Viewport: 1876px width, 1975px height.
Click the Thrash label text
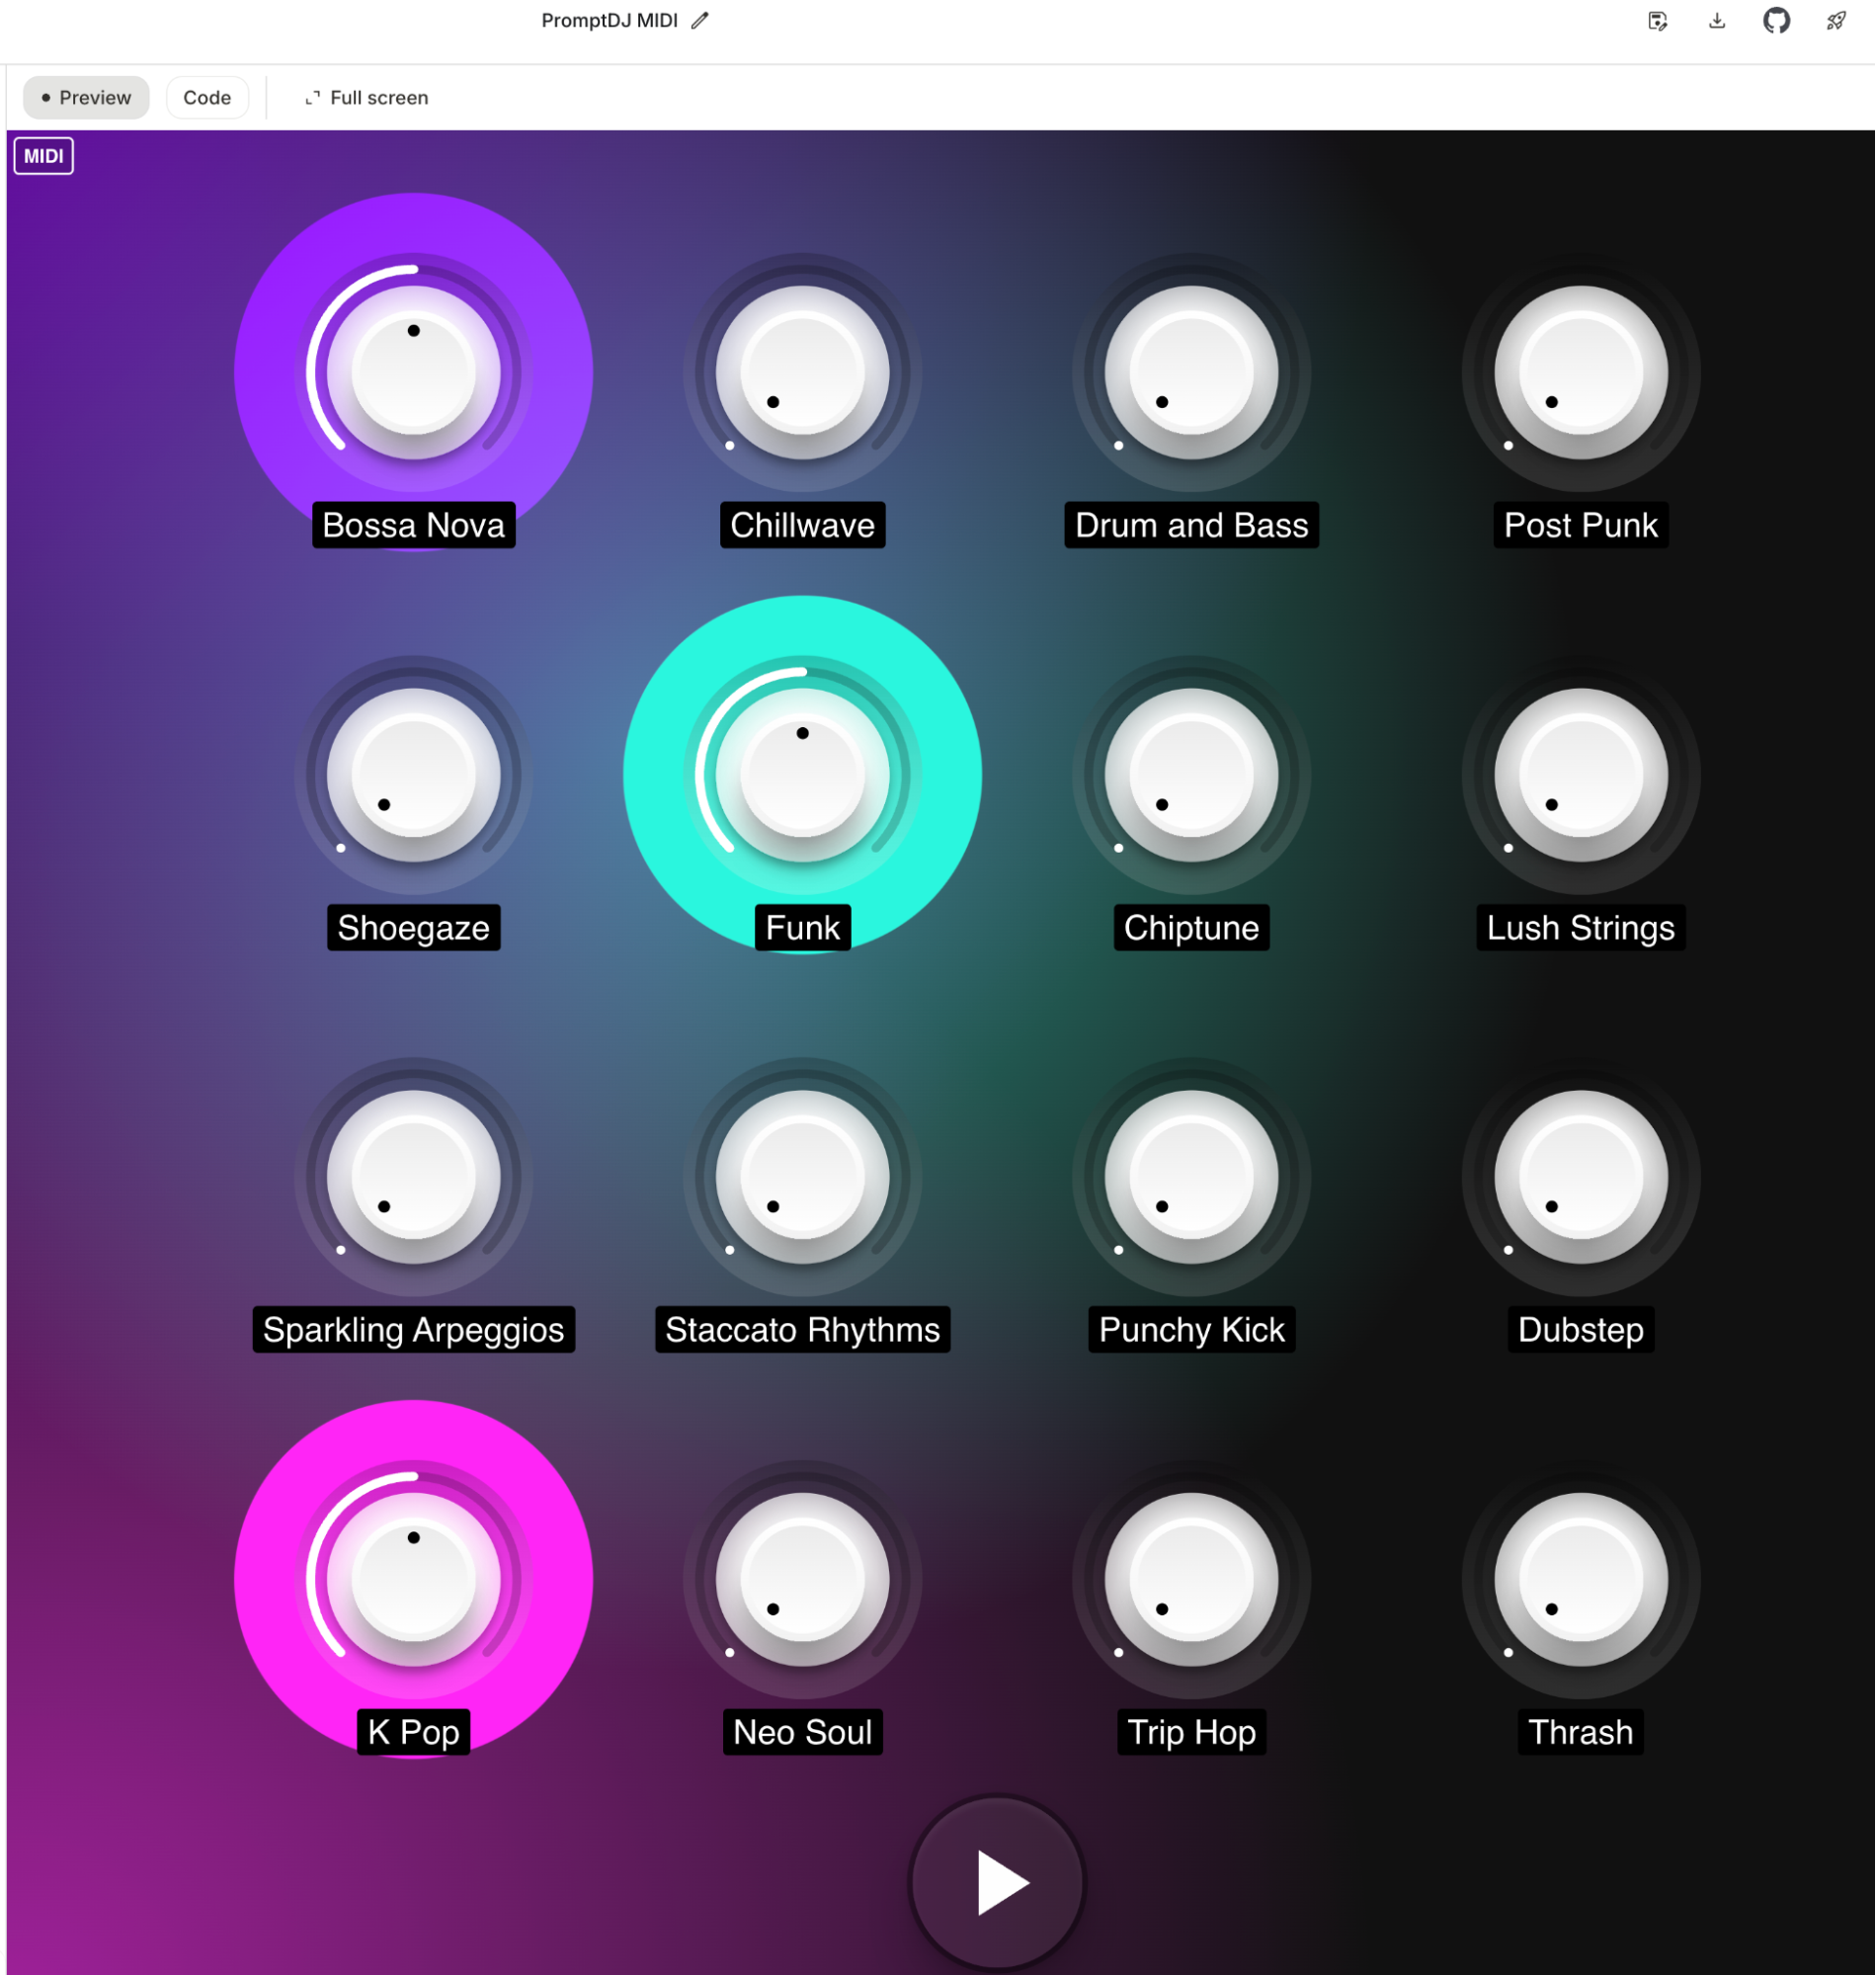pyautogui.click(x=1580, y=1732)
